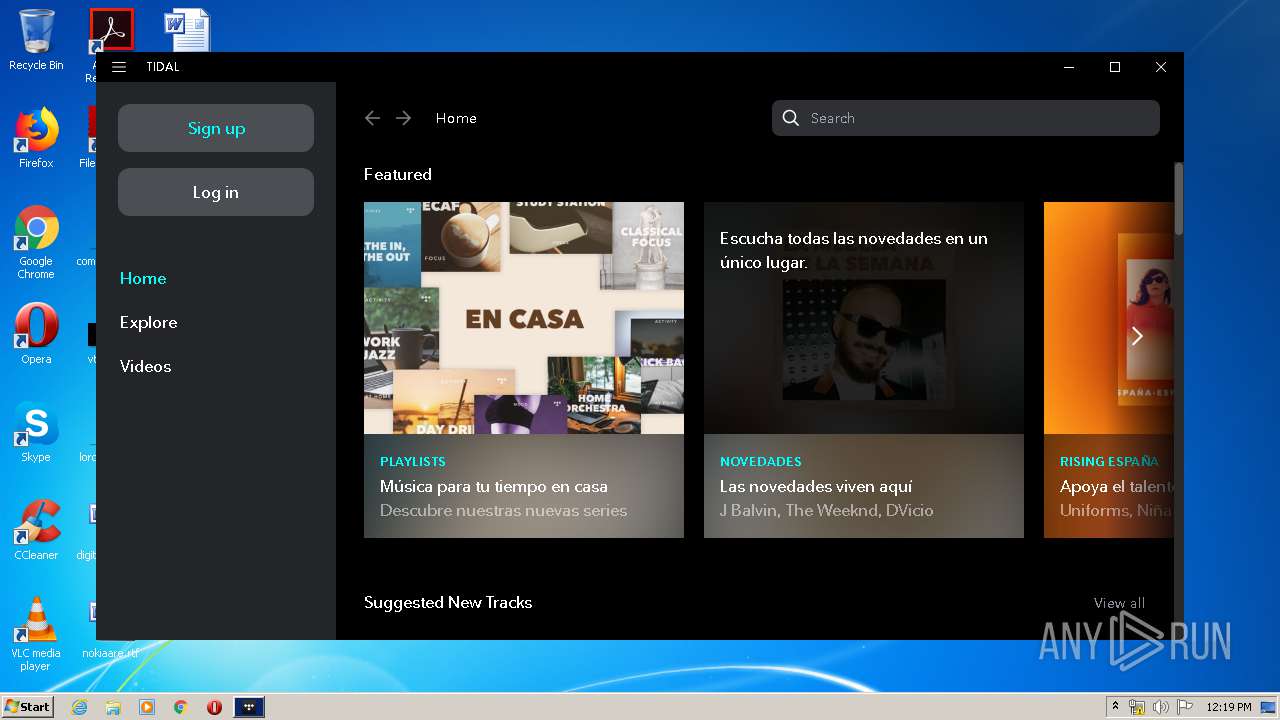Image resolution: width=1280 pixels, height=720 pixels.
Task: Open the Recycle Bin desktop icon
Action: coord(36,40)
